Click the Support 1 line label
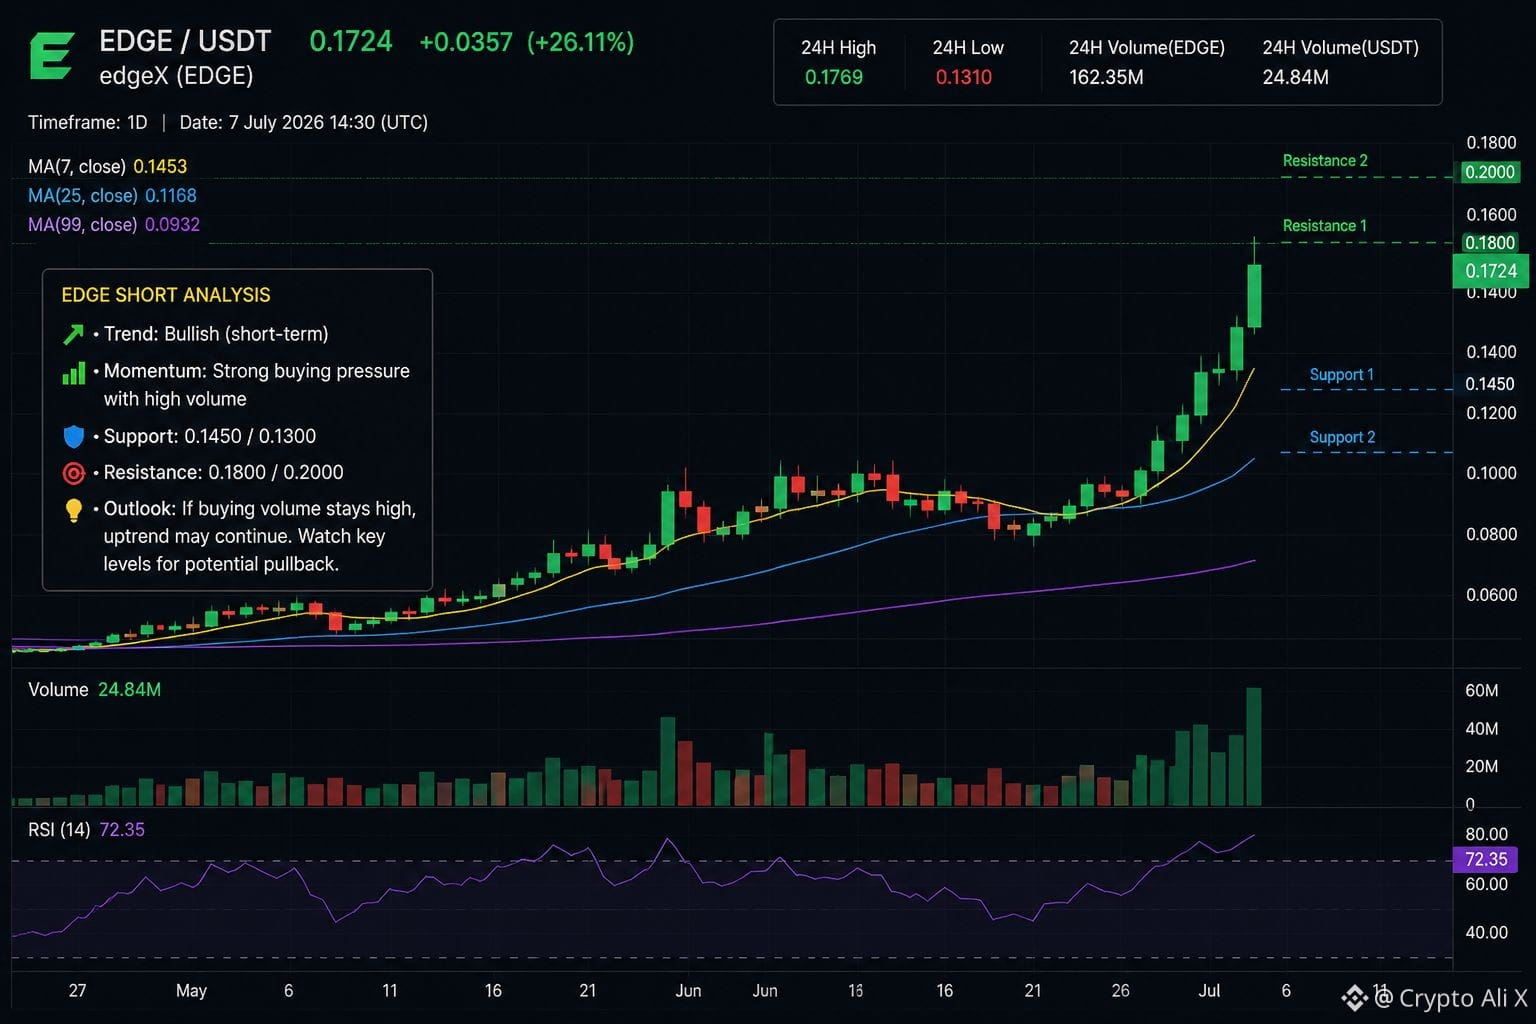 click(x=1342, y=375)
